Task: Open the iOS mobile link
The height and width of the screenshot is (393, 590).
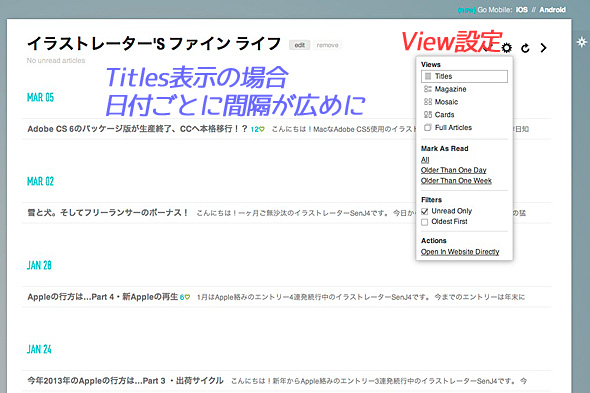Action: point(522,10)
